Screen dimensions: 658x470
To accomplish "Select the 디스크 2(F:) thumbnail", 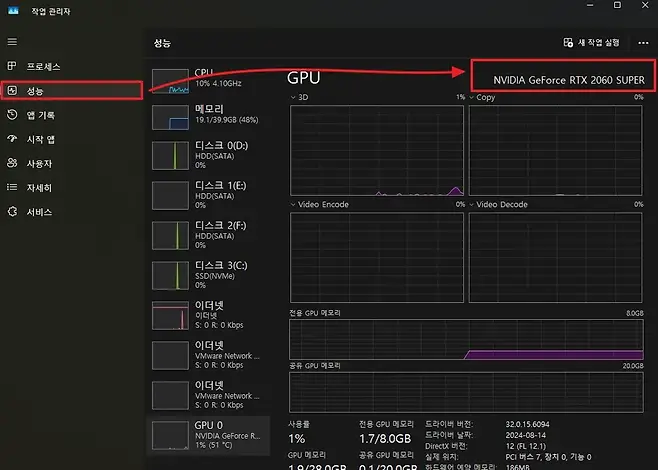I will [170, 235].
